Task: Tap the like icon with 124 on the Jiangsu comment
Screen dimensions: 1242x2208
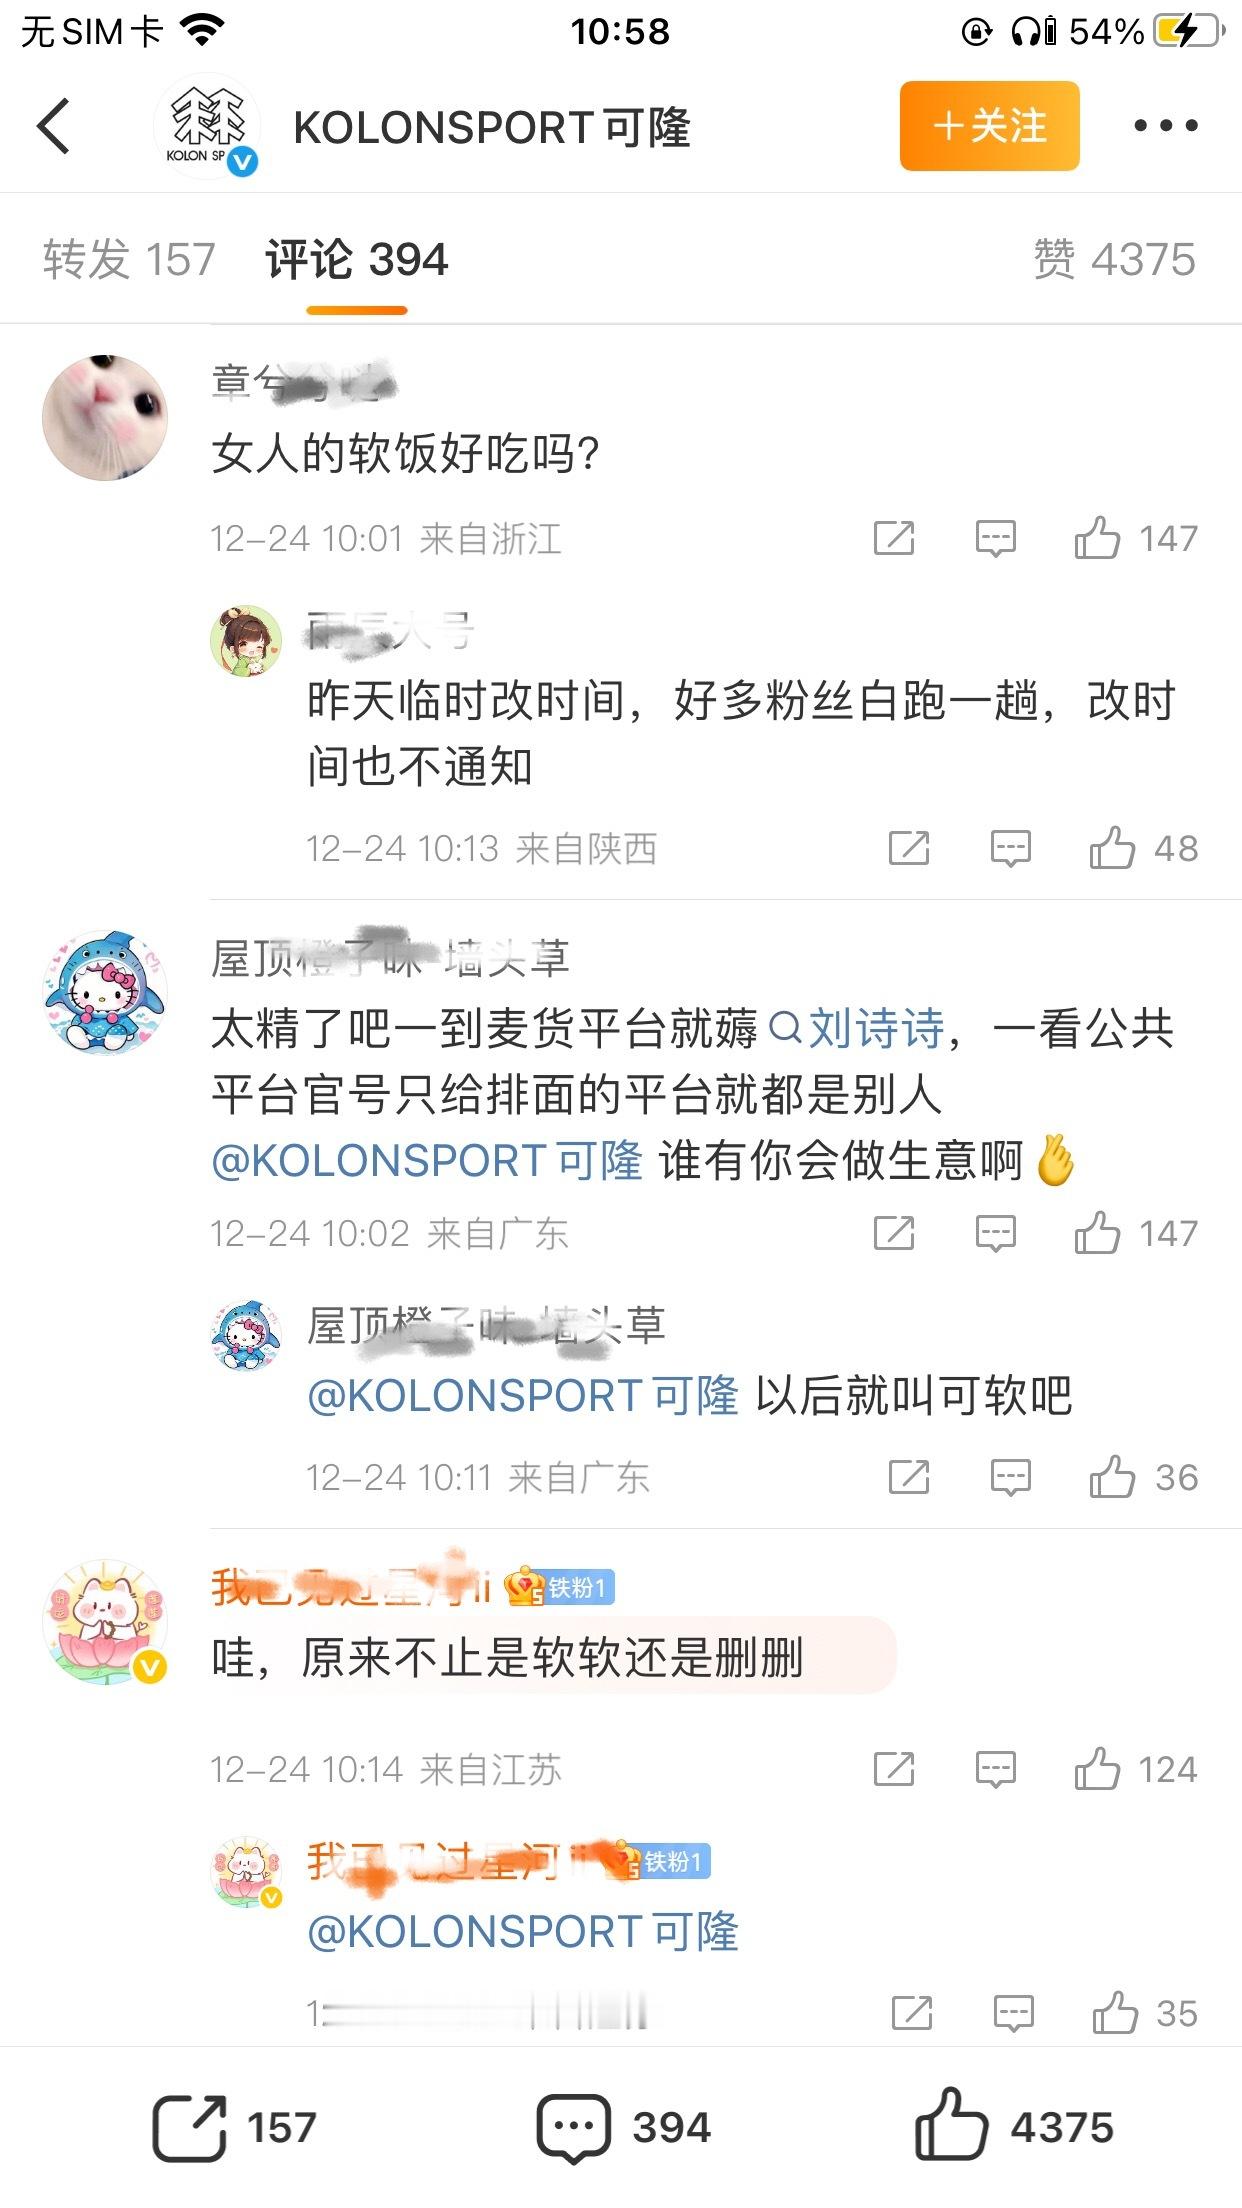Action: [x=1097, y=1769]
